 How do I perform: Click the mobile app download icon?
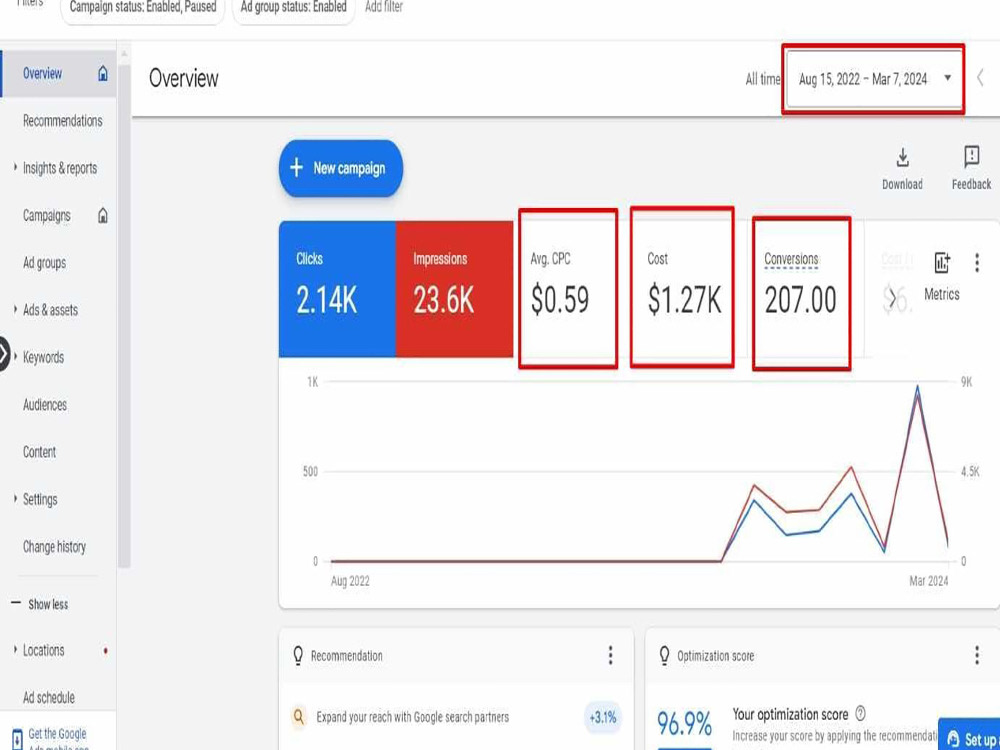17,739
